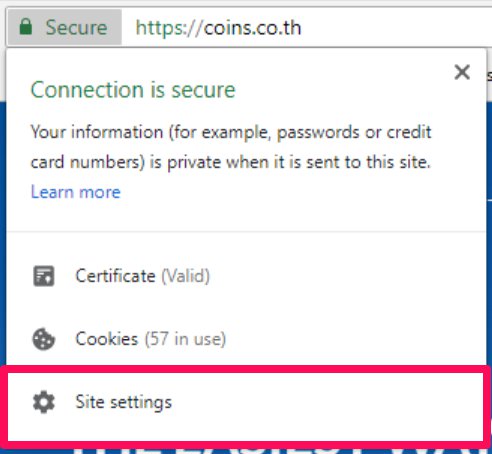492x454 pixels.
Task: Click the cookie icon
Action: tap(44, 339)
